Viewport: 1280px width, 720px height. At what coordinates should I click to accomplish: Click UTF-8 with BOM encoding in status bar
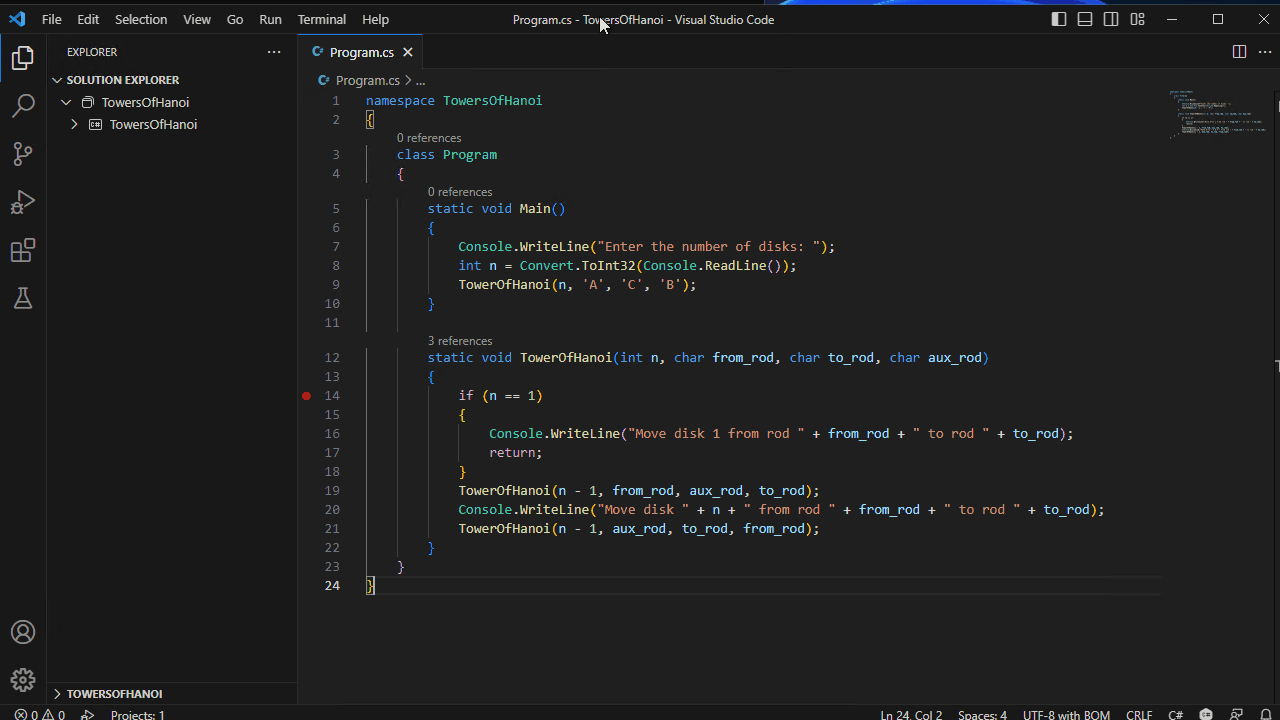(x=1066, y=714)
